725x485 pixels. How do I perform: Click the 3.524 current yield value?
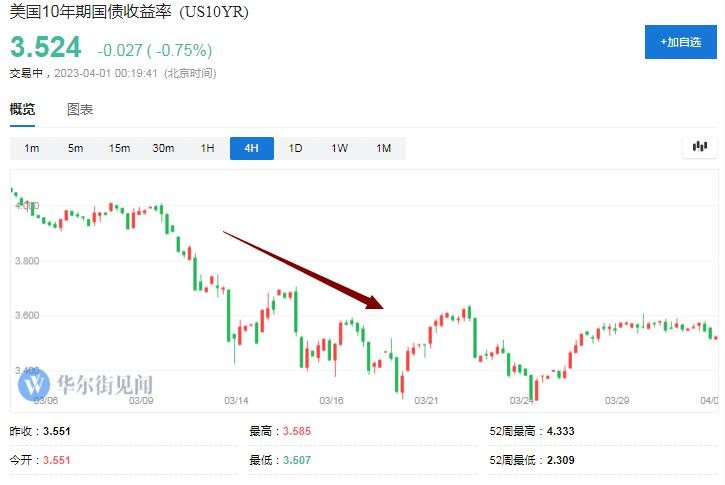point(45,48)
